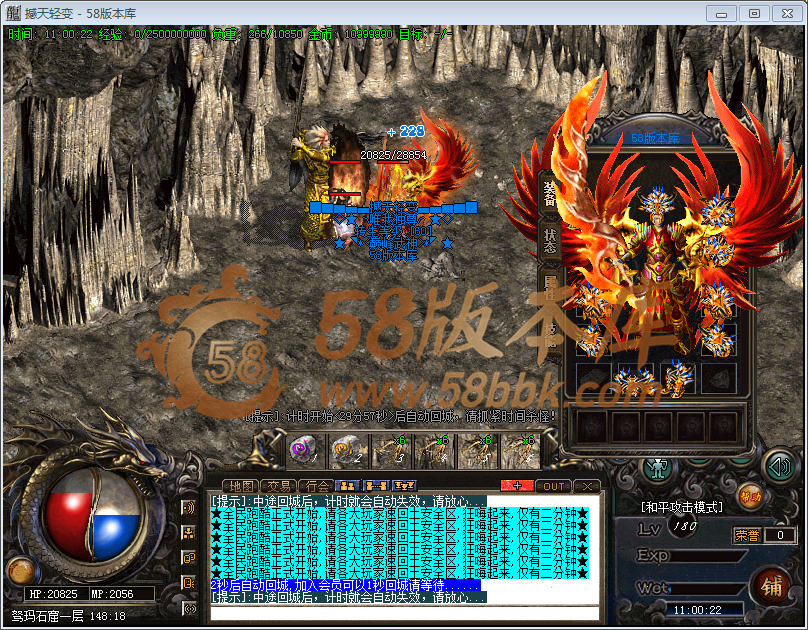Toggle the top chat channel icon (sound waves)

tap(189, 508)
